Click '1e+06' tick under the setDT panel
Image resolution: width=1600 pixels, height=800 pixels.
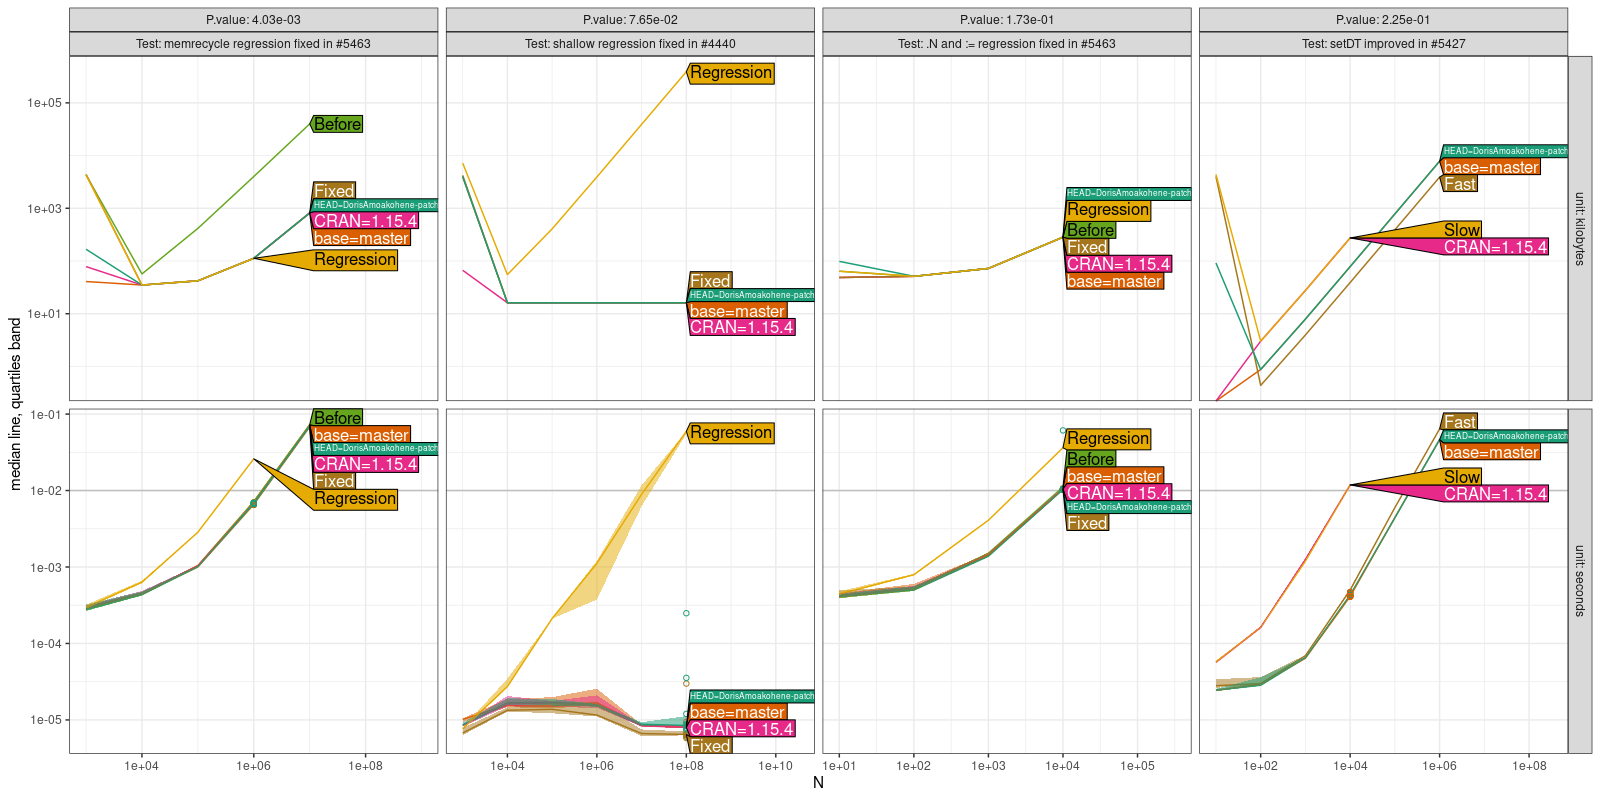[1439, 766]
